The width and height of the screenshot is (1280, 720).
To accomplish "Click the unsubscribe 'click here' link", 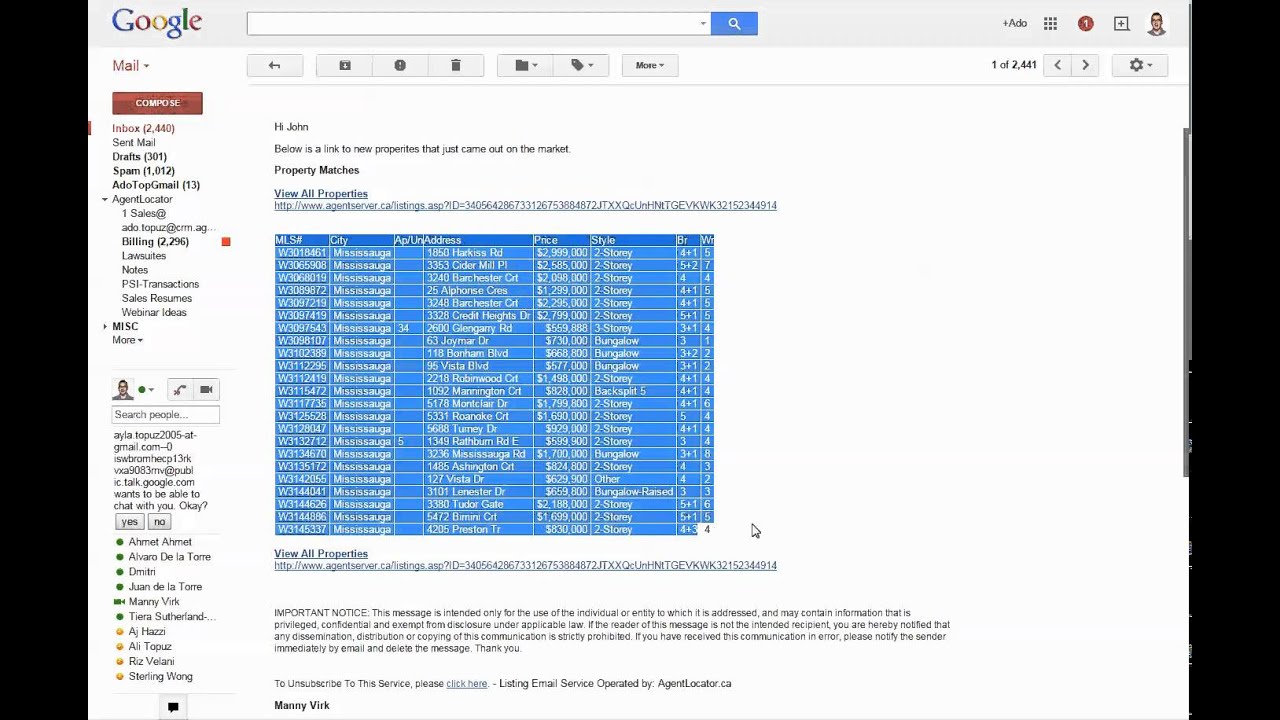I will [x=467, y=684].
